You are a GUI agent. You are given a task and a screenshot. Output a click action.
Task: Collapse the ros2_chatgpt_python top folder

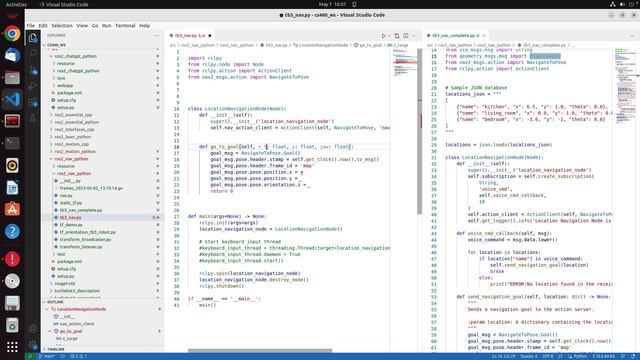(102, 56)
